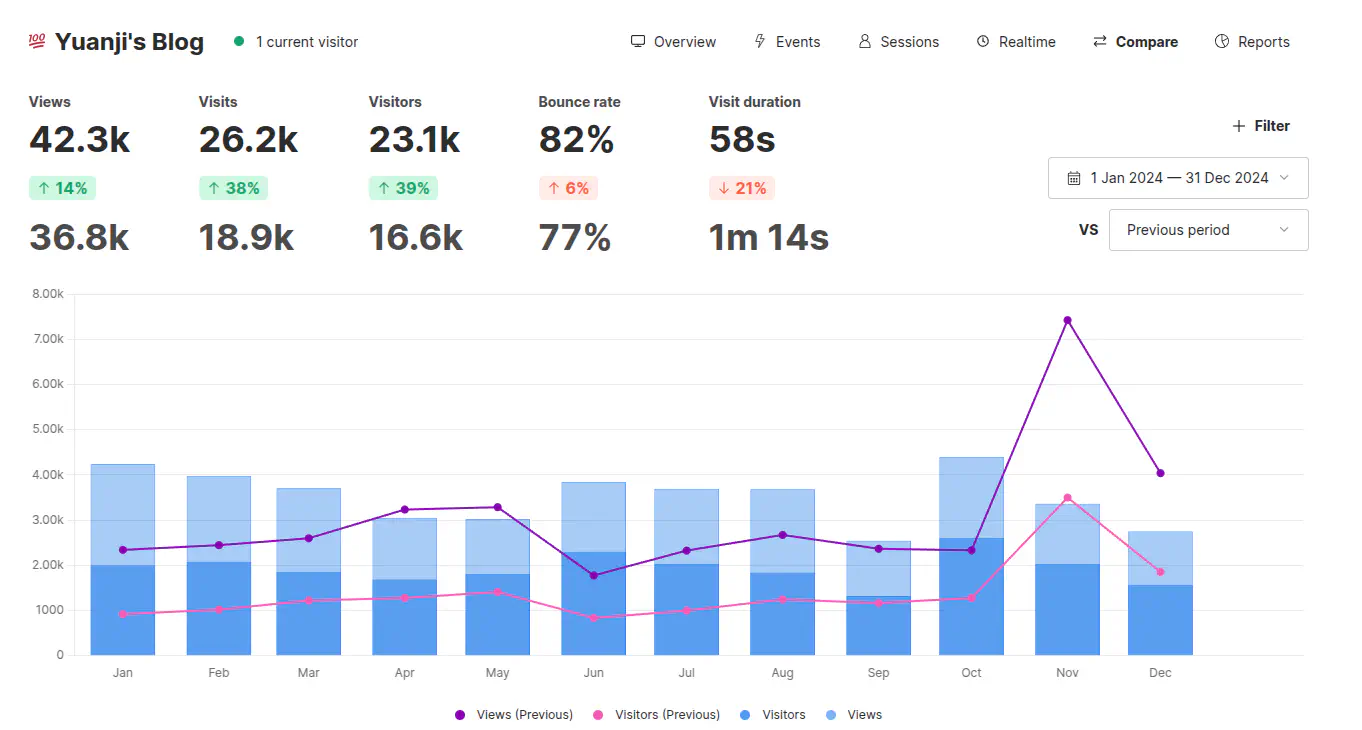Click the plus icon beside Filter
The width and height of the screenshot is (1362, 730).
pos(1239,126)
